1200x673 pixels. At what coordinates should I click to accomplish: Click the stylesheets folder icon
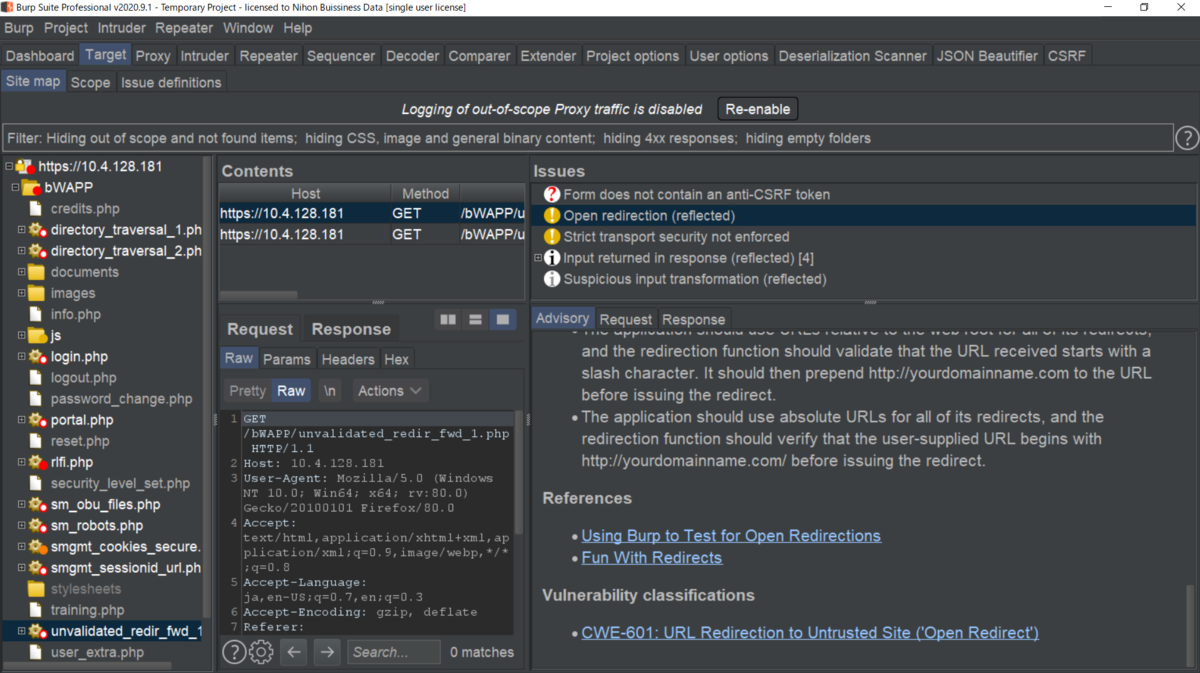click(x=37, y=589)
